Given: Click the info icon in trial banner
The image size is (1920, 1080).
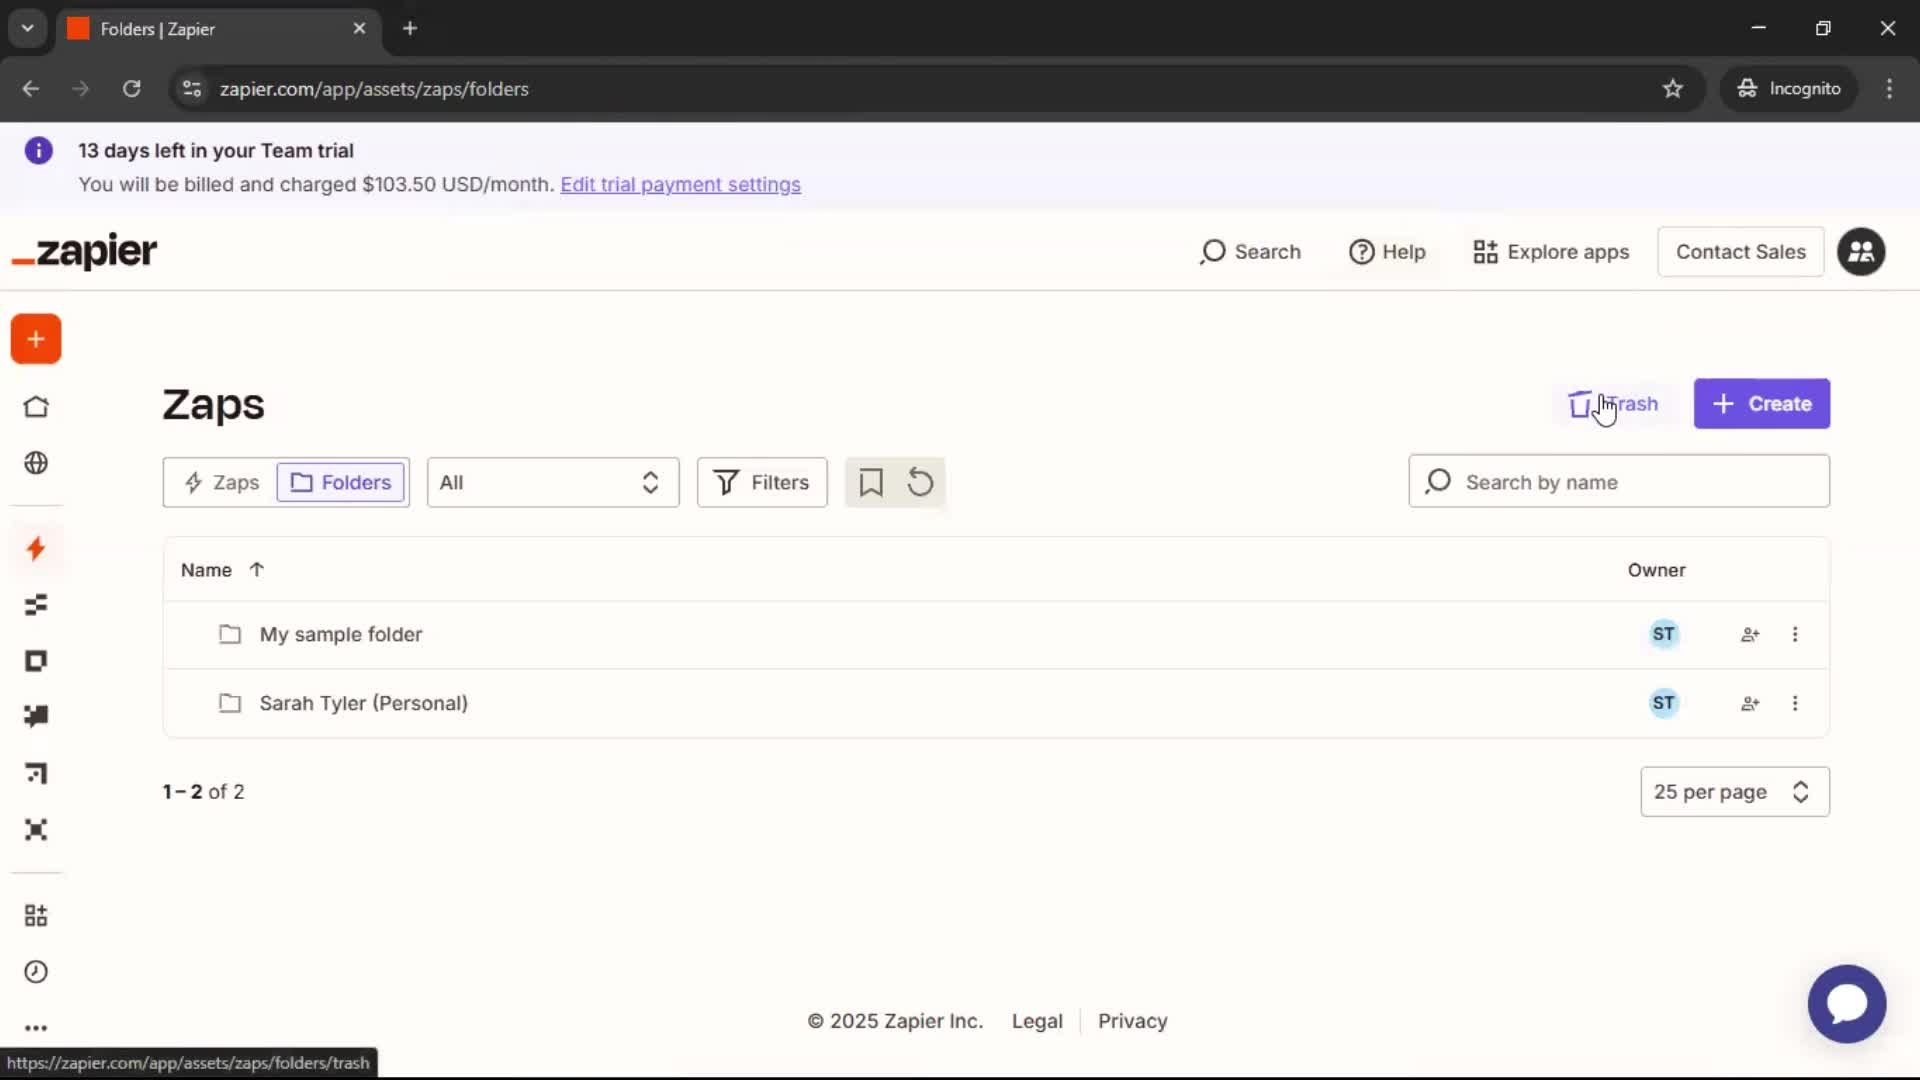Looking at the screenshot, I should (38, 151).
